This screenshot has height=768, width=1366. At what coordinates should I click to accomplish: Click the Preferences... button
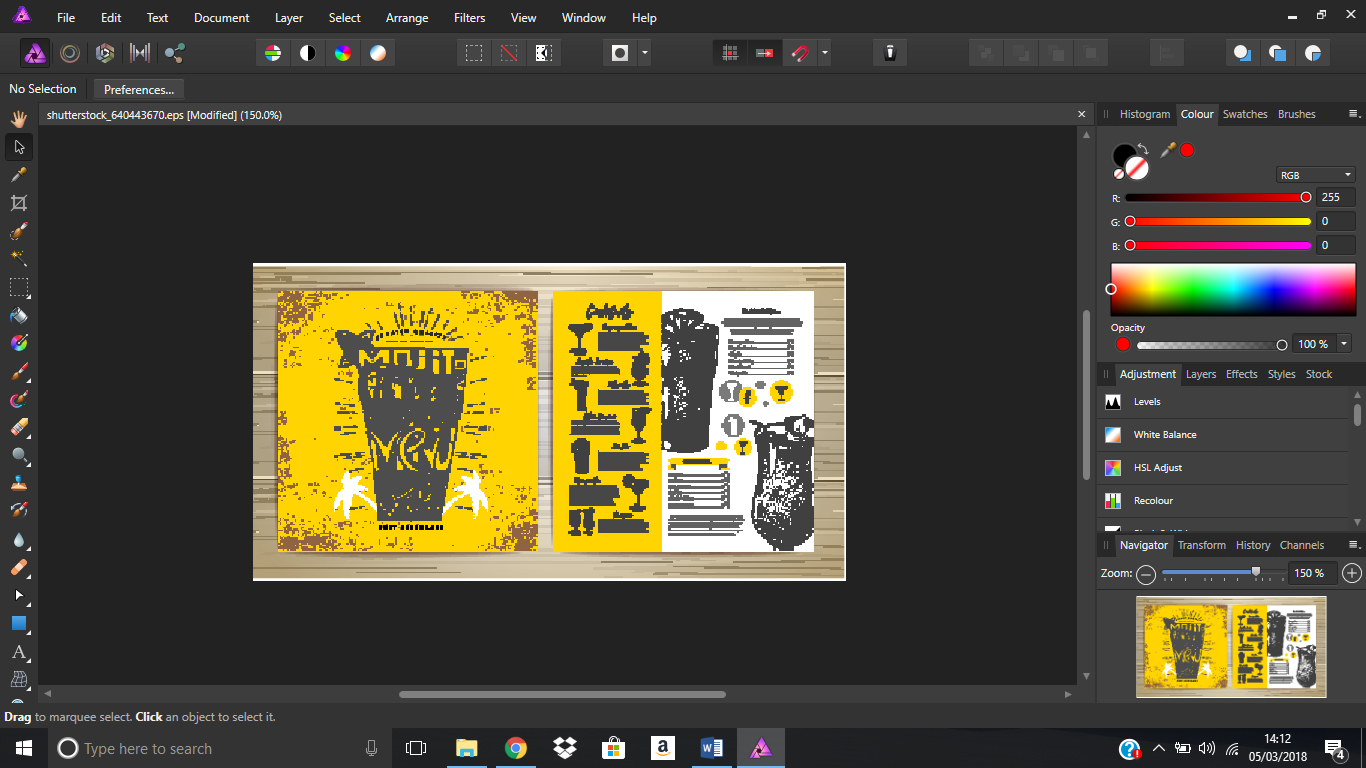139,89
